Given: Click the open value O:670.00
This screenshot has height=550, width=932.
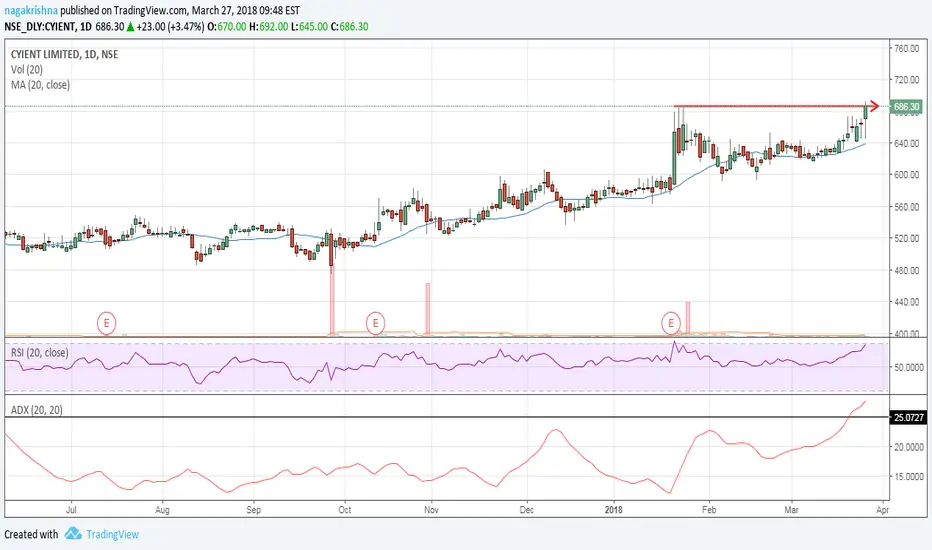Looking at the screenshot, I should [x=226, y=27].
